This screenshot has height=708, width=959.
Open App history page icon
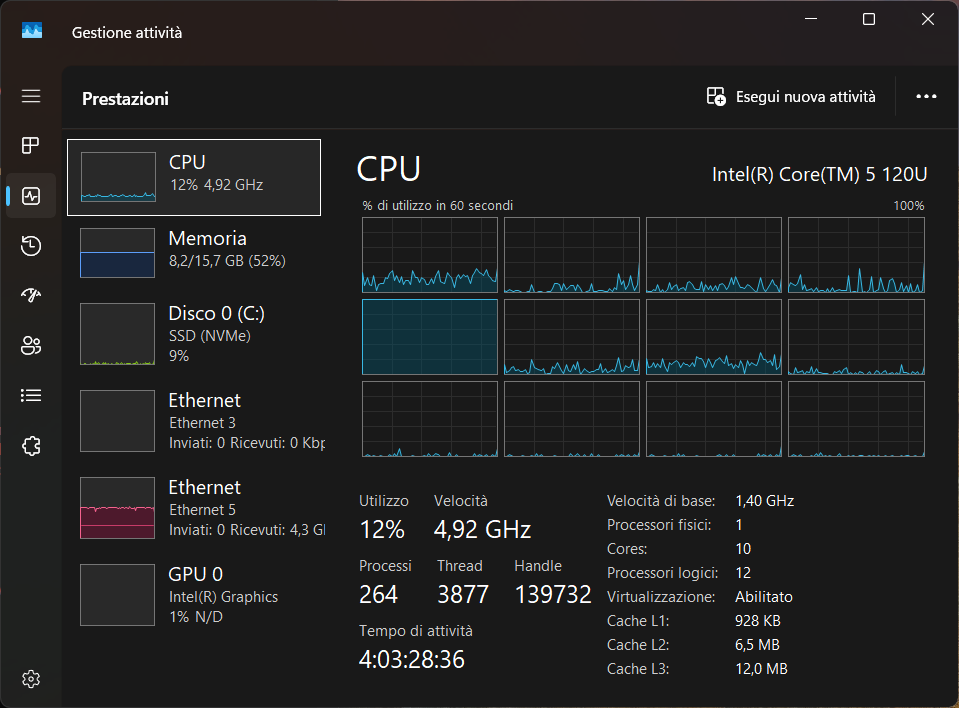[31, 246]
